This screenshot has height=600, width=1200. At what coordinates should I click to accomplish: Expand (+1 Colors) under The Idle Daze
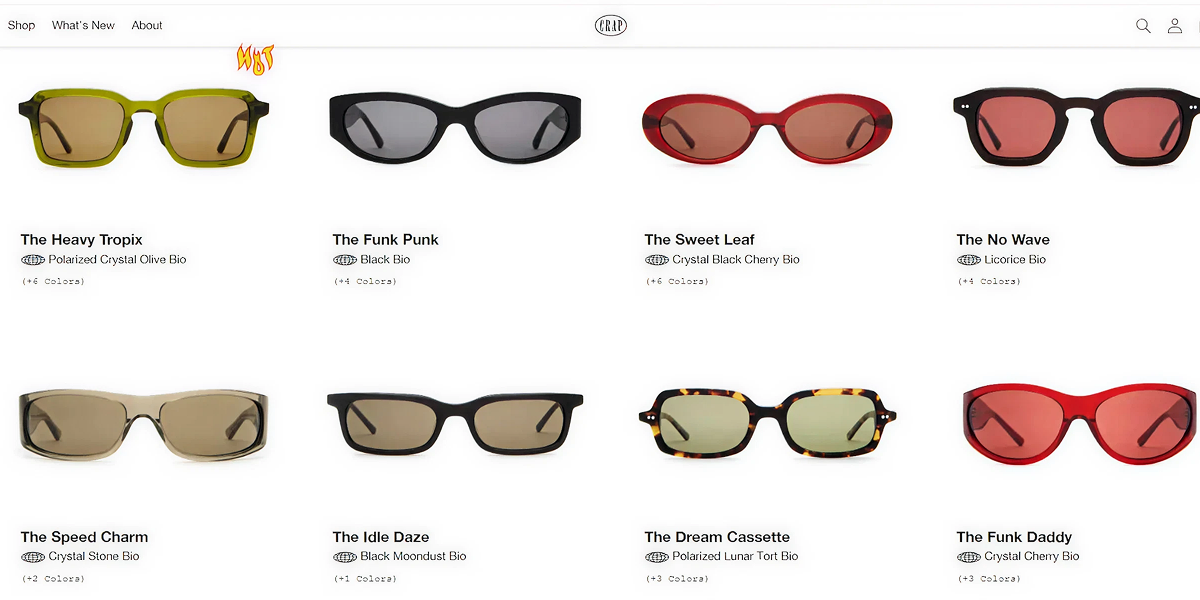pyautogui.click(x=365, y=578)
